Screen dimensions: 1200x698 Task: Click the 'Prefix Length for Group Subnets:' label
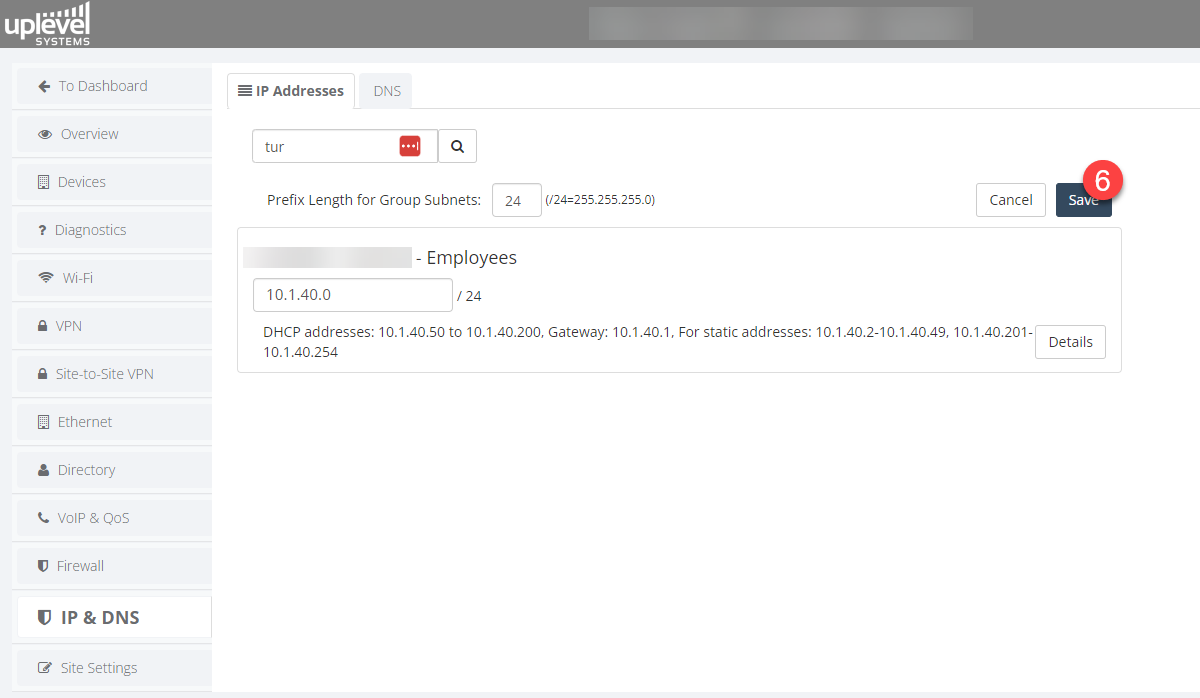[374, 200]
